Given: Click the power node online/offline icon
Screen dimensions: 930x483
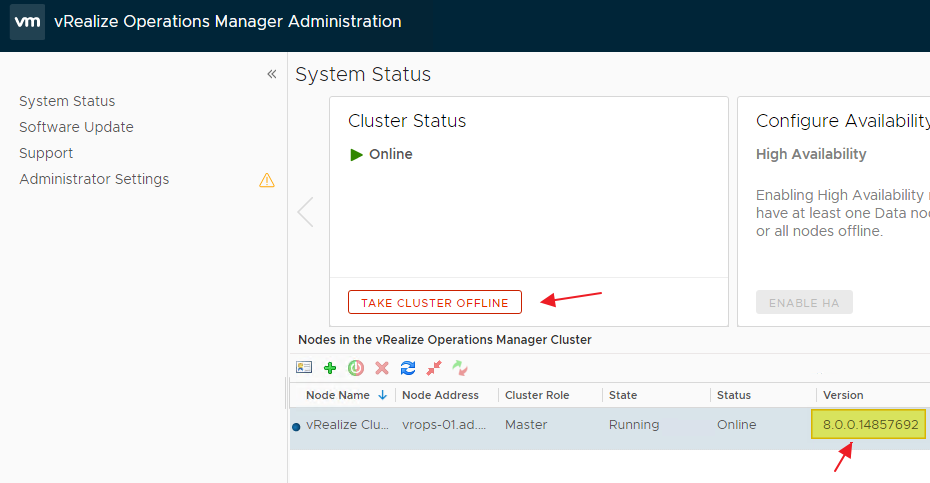Looking at the screenshot, I should click(x=356, y=368).
